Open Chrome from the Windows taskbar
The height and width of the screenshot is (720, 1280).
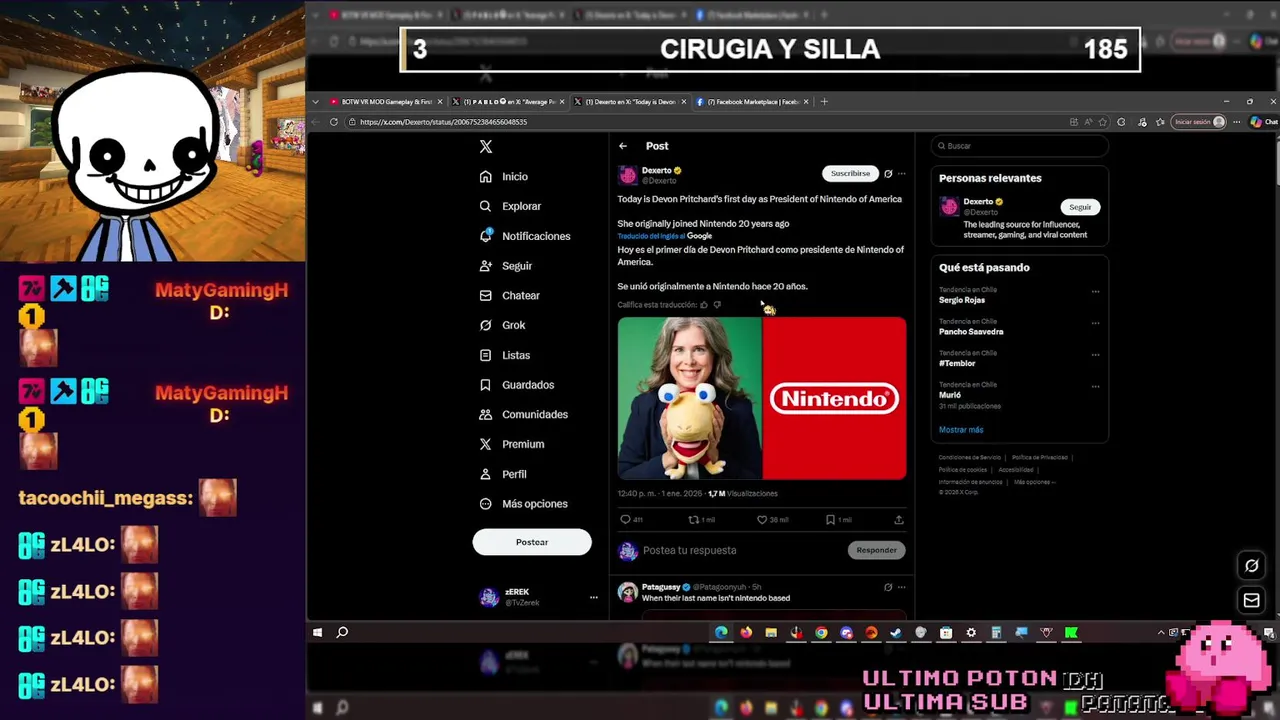point(821,632)
